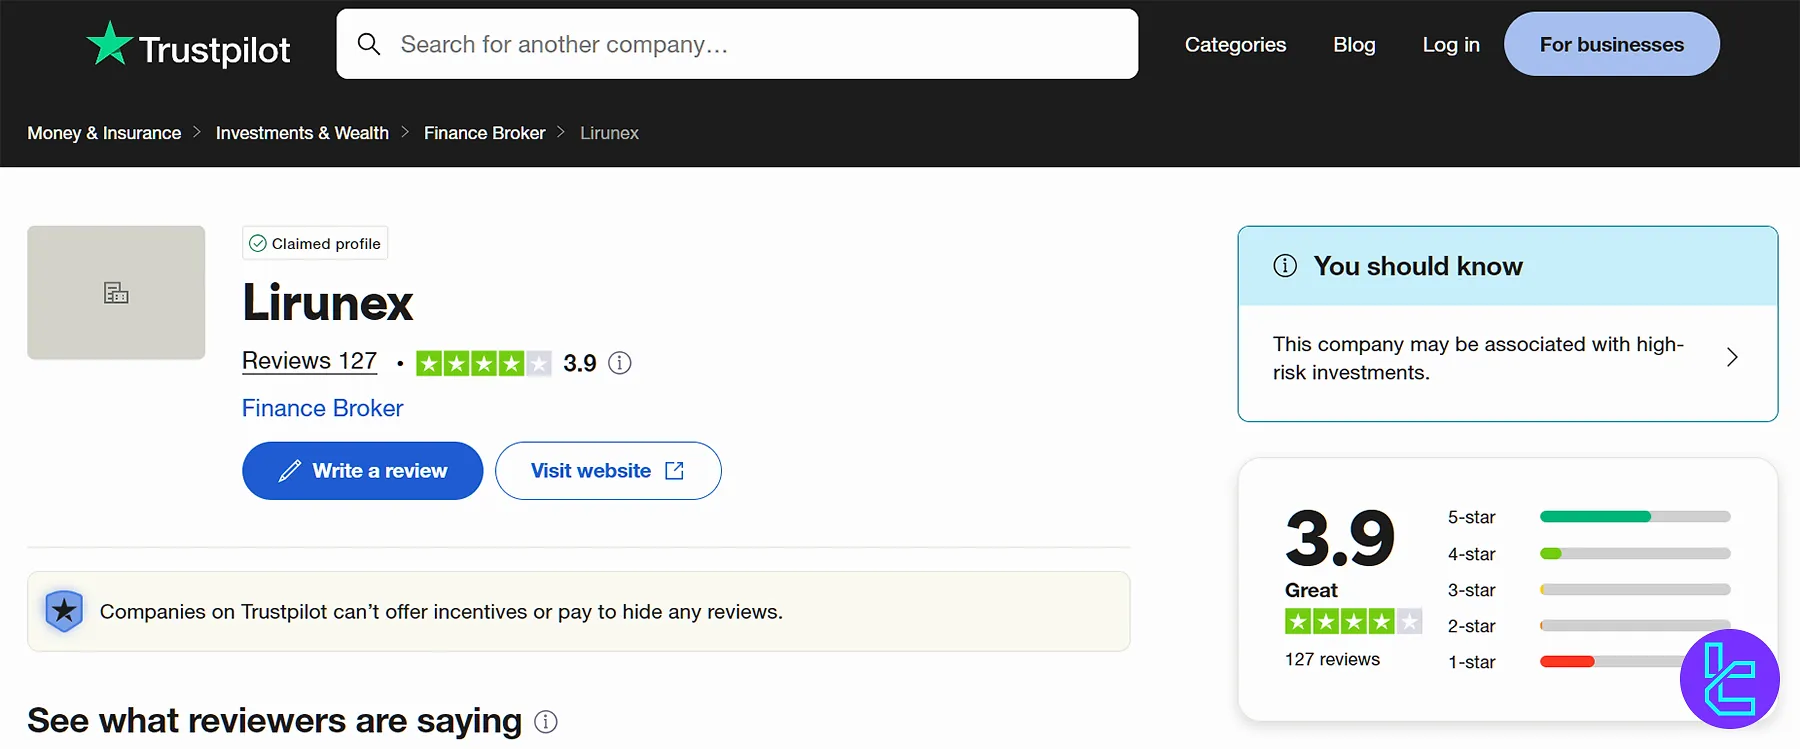This screenshot has width=1800, height=749.
Task: Filter reviews by 1-star checkbox
Action: 1472,662
